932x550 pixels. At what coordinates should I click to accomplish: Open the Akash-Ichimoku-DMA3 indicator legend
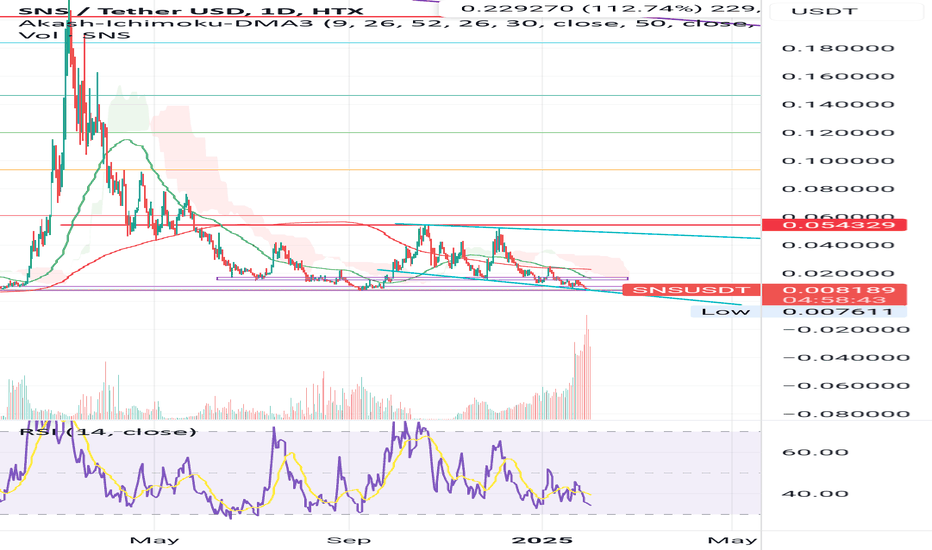(x=388, y=23)
